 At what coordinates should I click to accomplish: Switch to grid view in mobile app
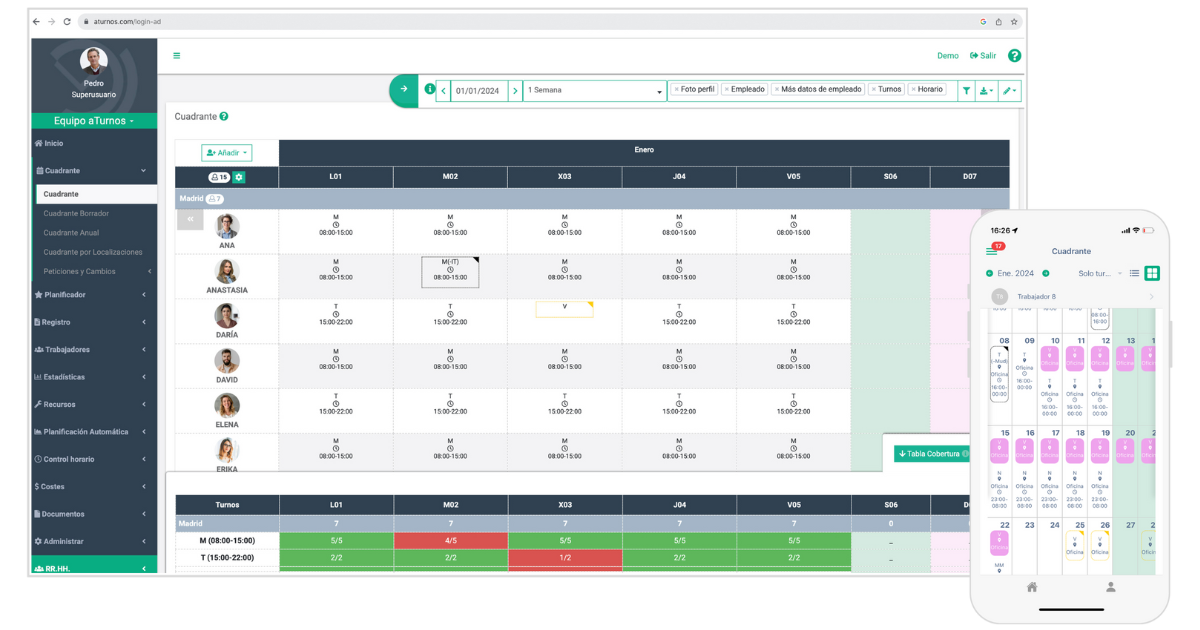pyautogui.click(x=1152, y=273)
